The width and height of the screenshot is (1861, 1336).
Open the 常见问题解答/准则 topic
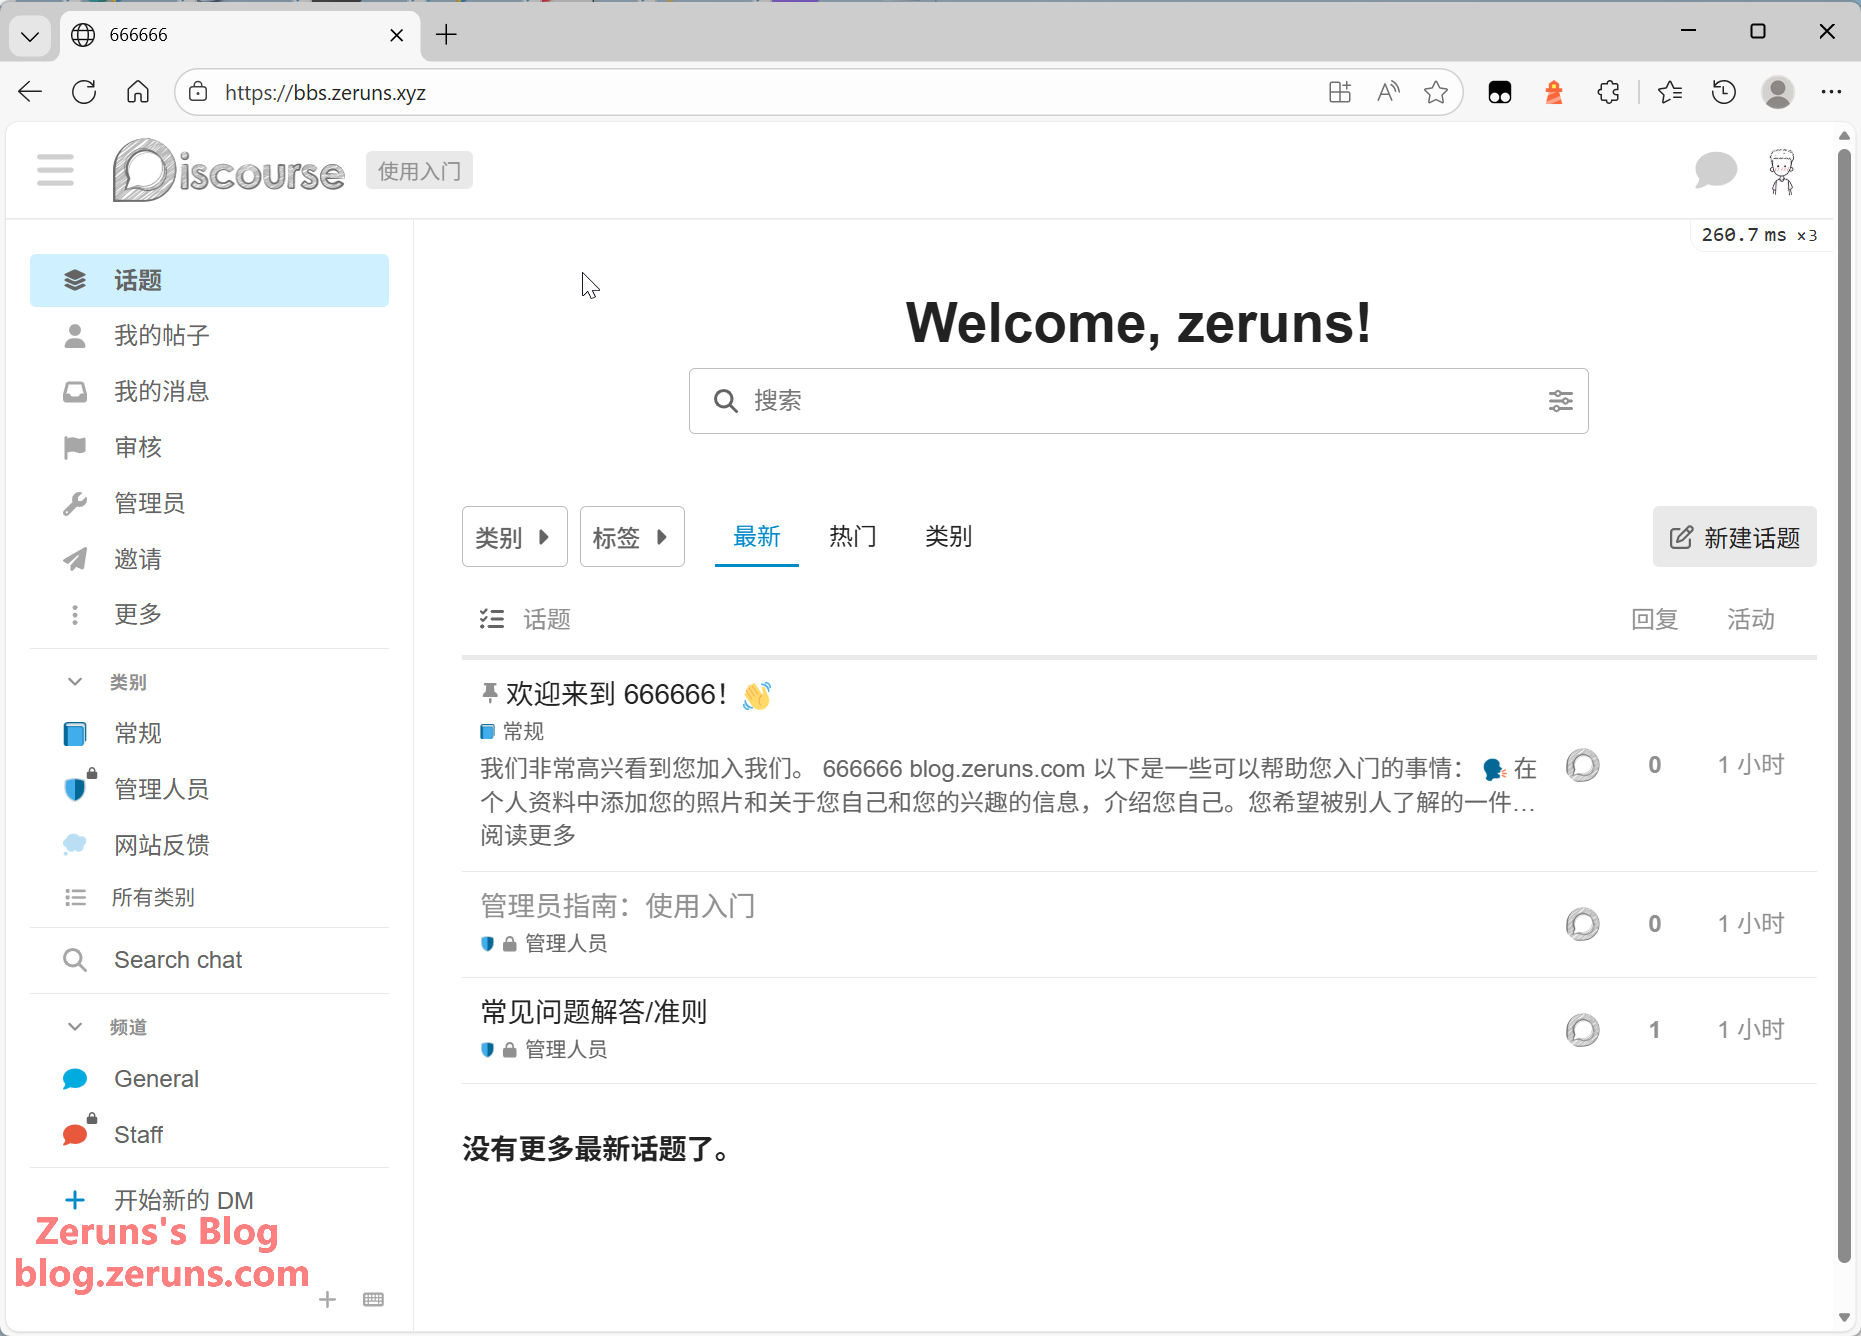coord(594,1012)
